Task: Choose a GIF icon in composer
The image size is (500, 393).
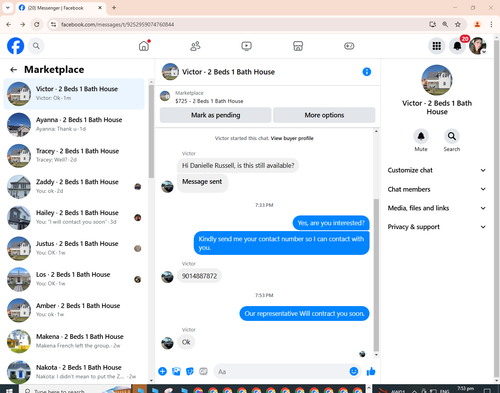Action: [x=203, y=371]
